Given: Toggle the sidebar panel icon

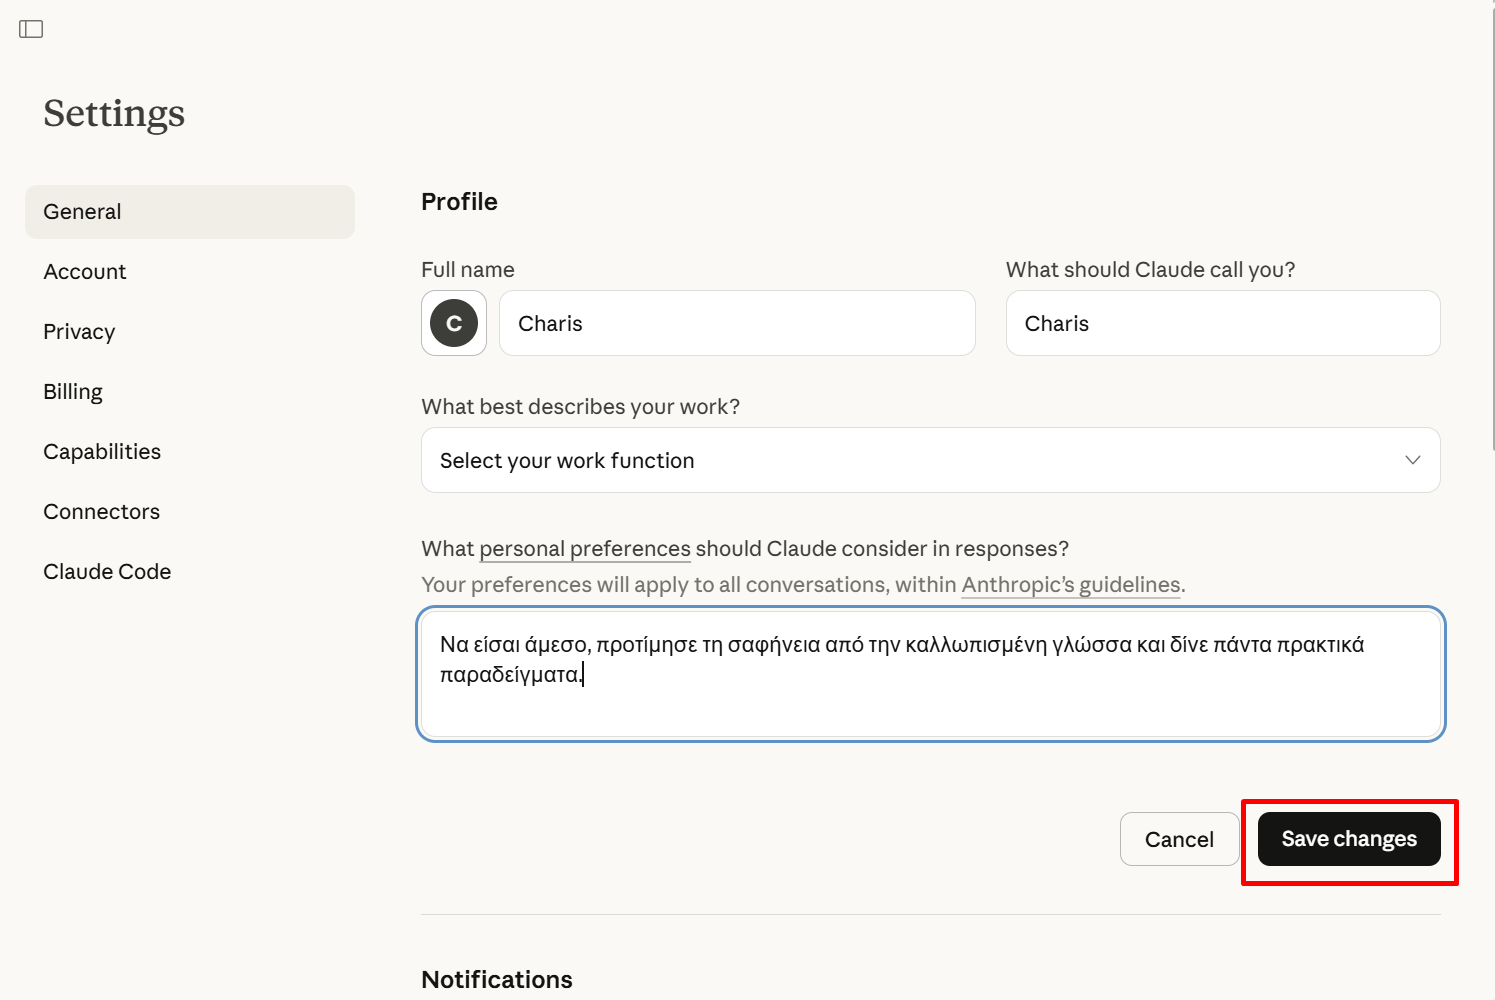Looking at the screenshot, I should click(31, 29).
